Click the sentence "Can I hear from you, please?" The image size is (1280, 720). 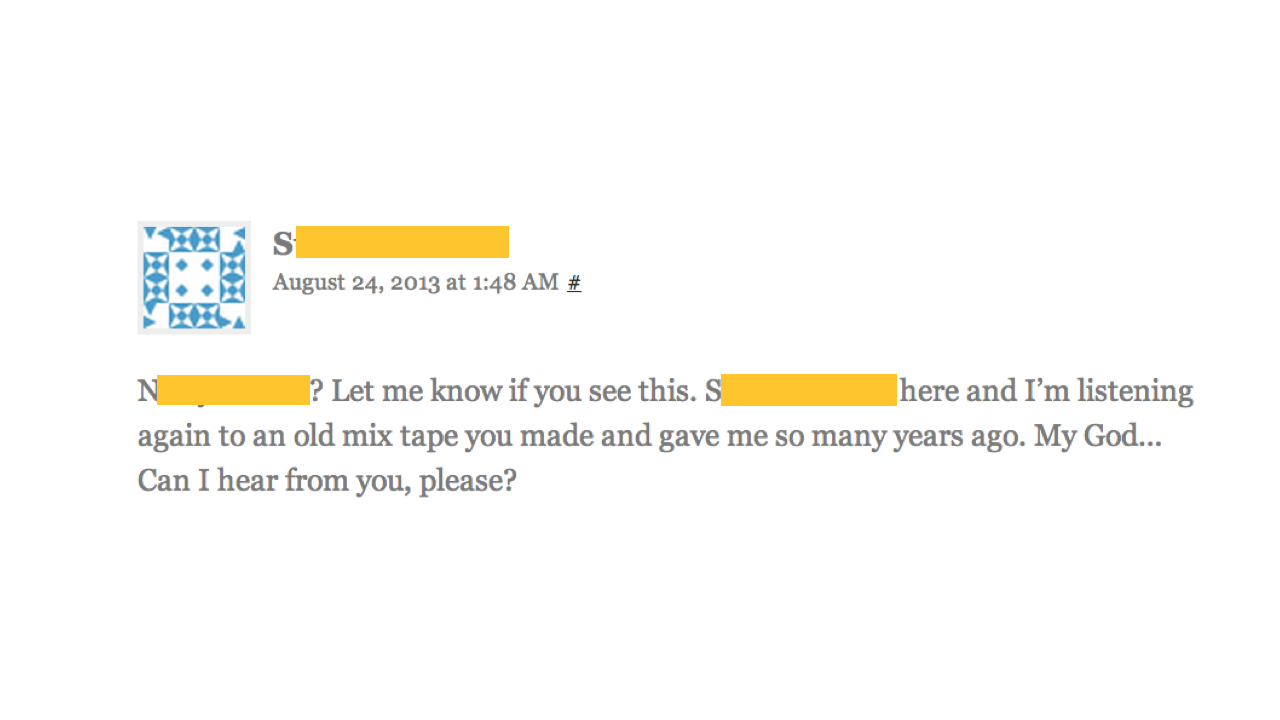(x=327, y=481)
